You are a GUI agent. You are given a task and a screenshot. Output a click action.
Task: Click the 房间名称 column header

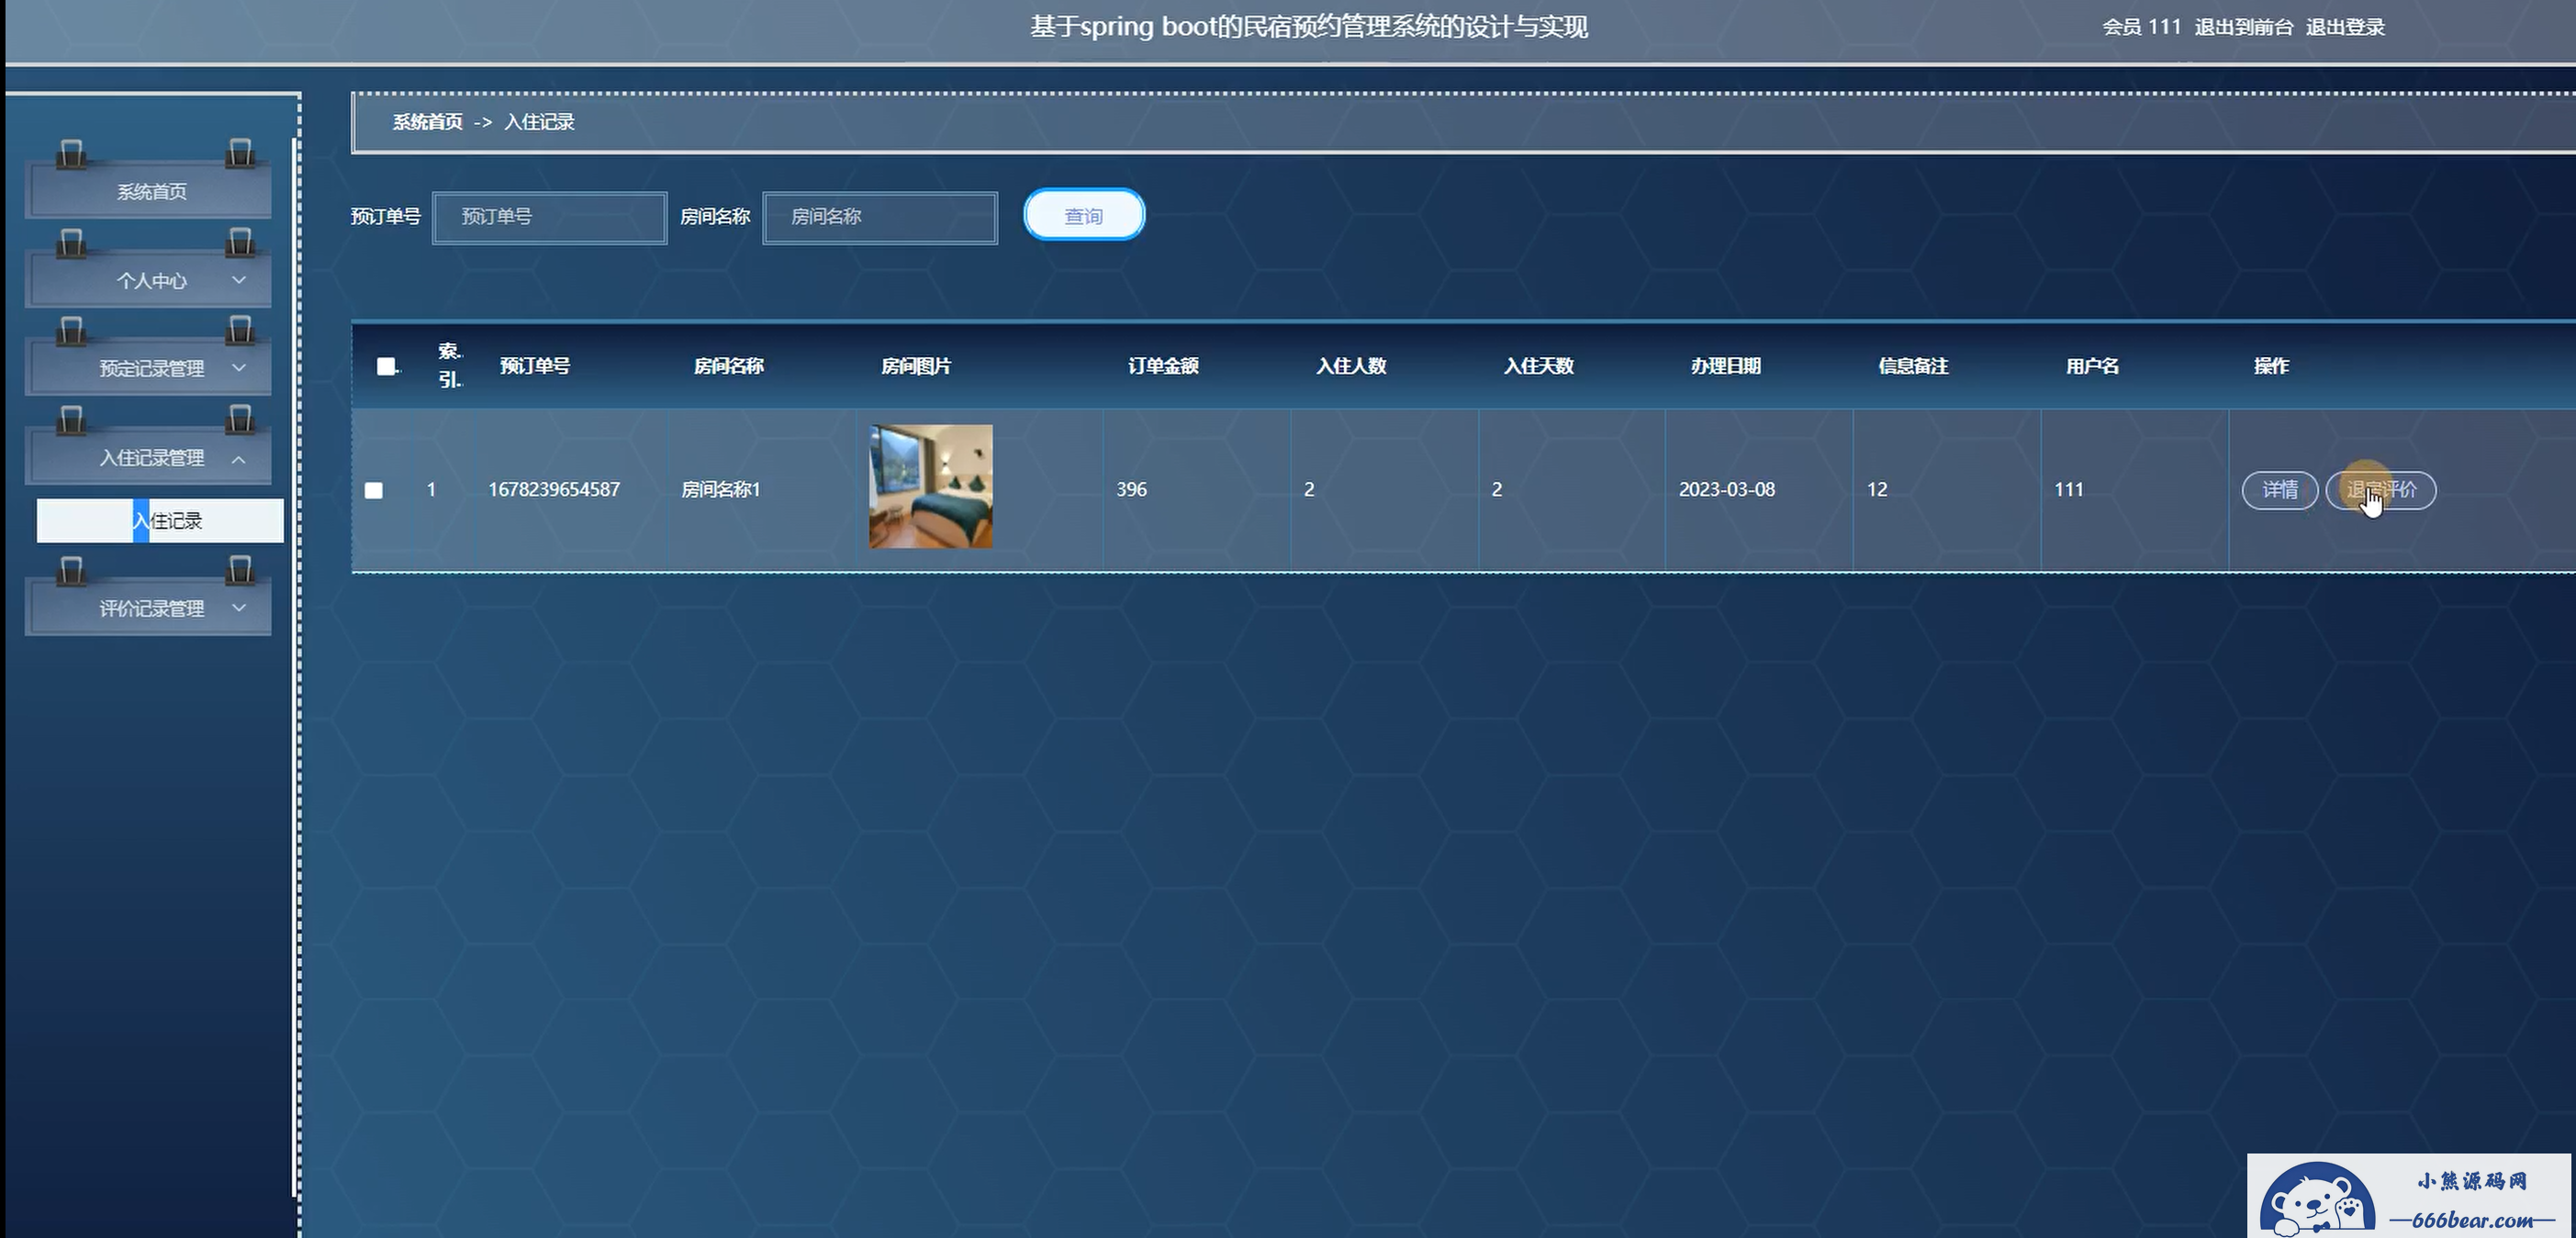pyautogui.click(x=729, y=366)
